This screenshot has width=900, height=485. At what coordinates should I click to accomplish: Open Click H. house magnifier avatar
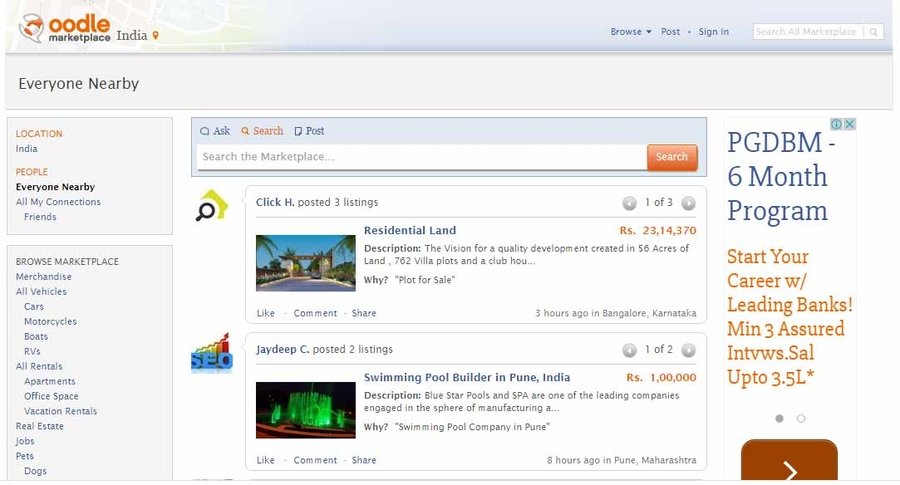[212, 206]
